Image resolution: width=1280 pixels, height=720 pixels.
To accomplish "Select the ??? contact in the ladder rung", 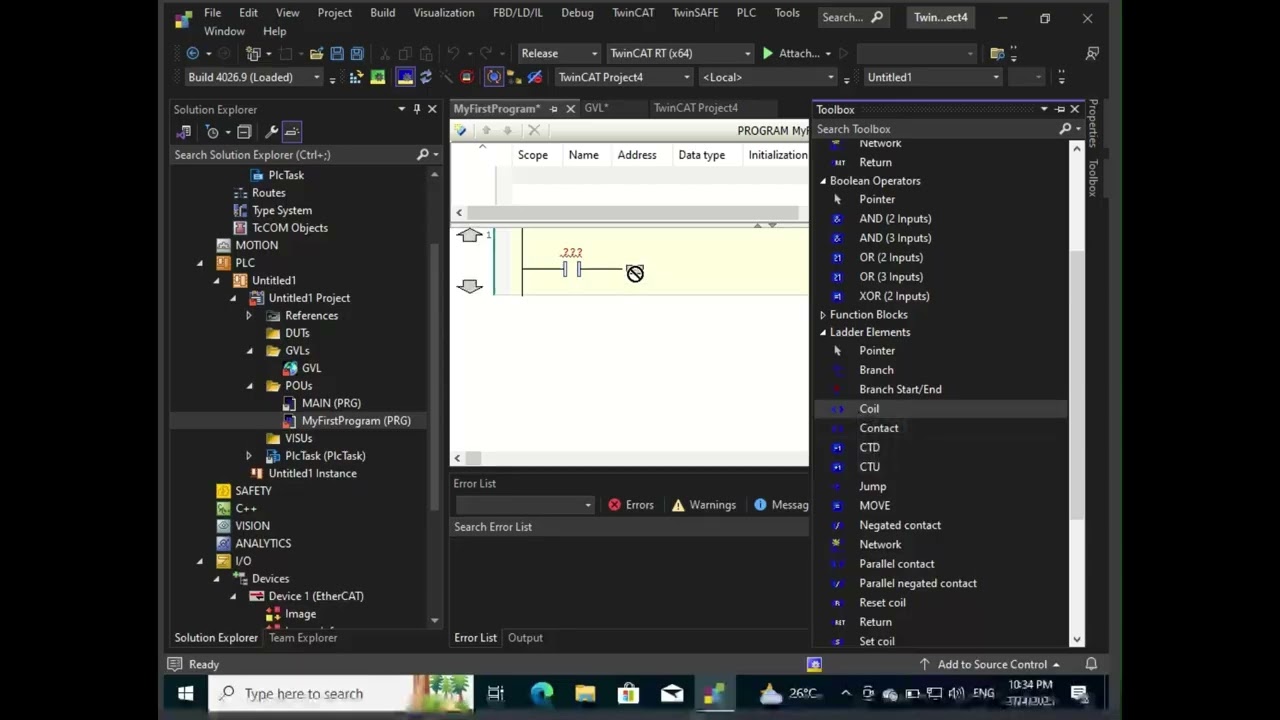I will click(572, 269).
